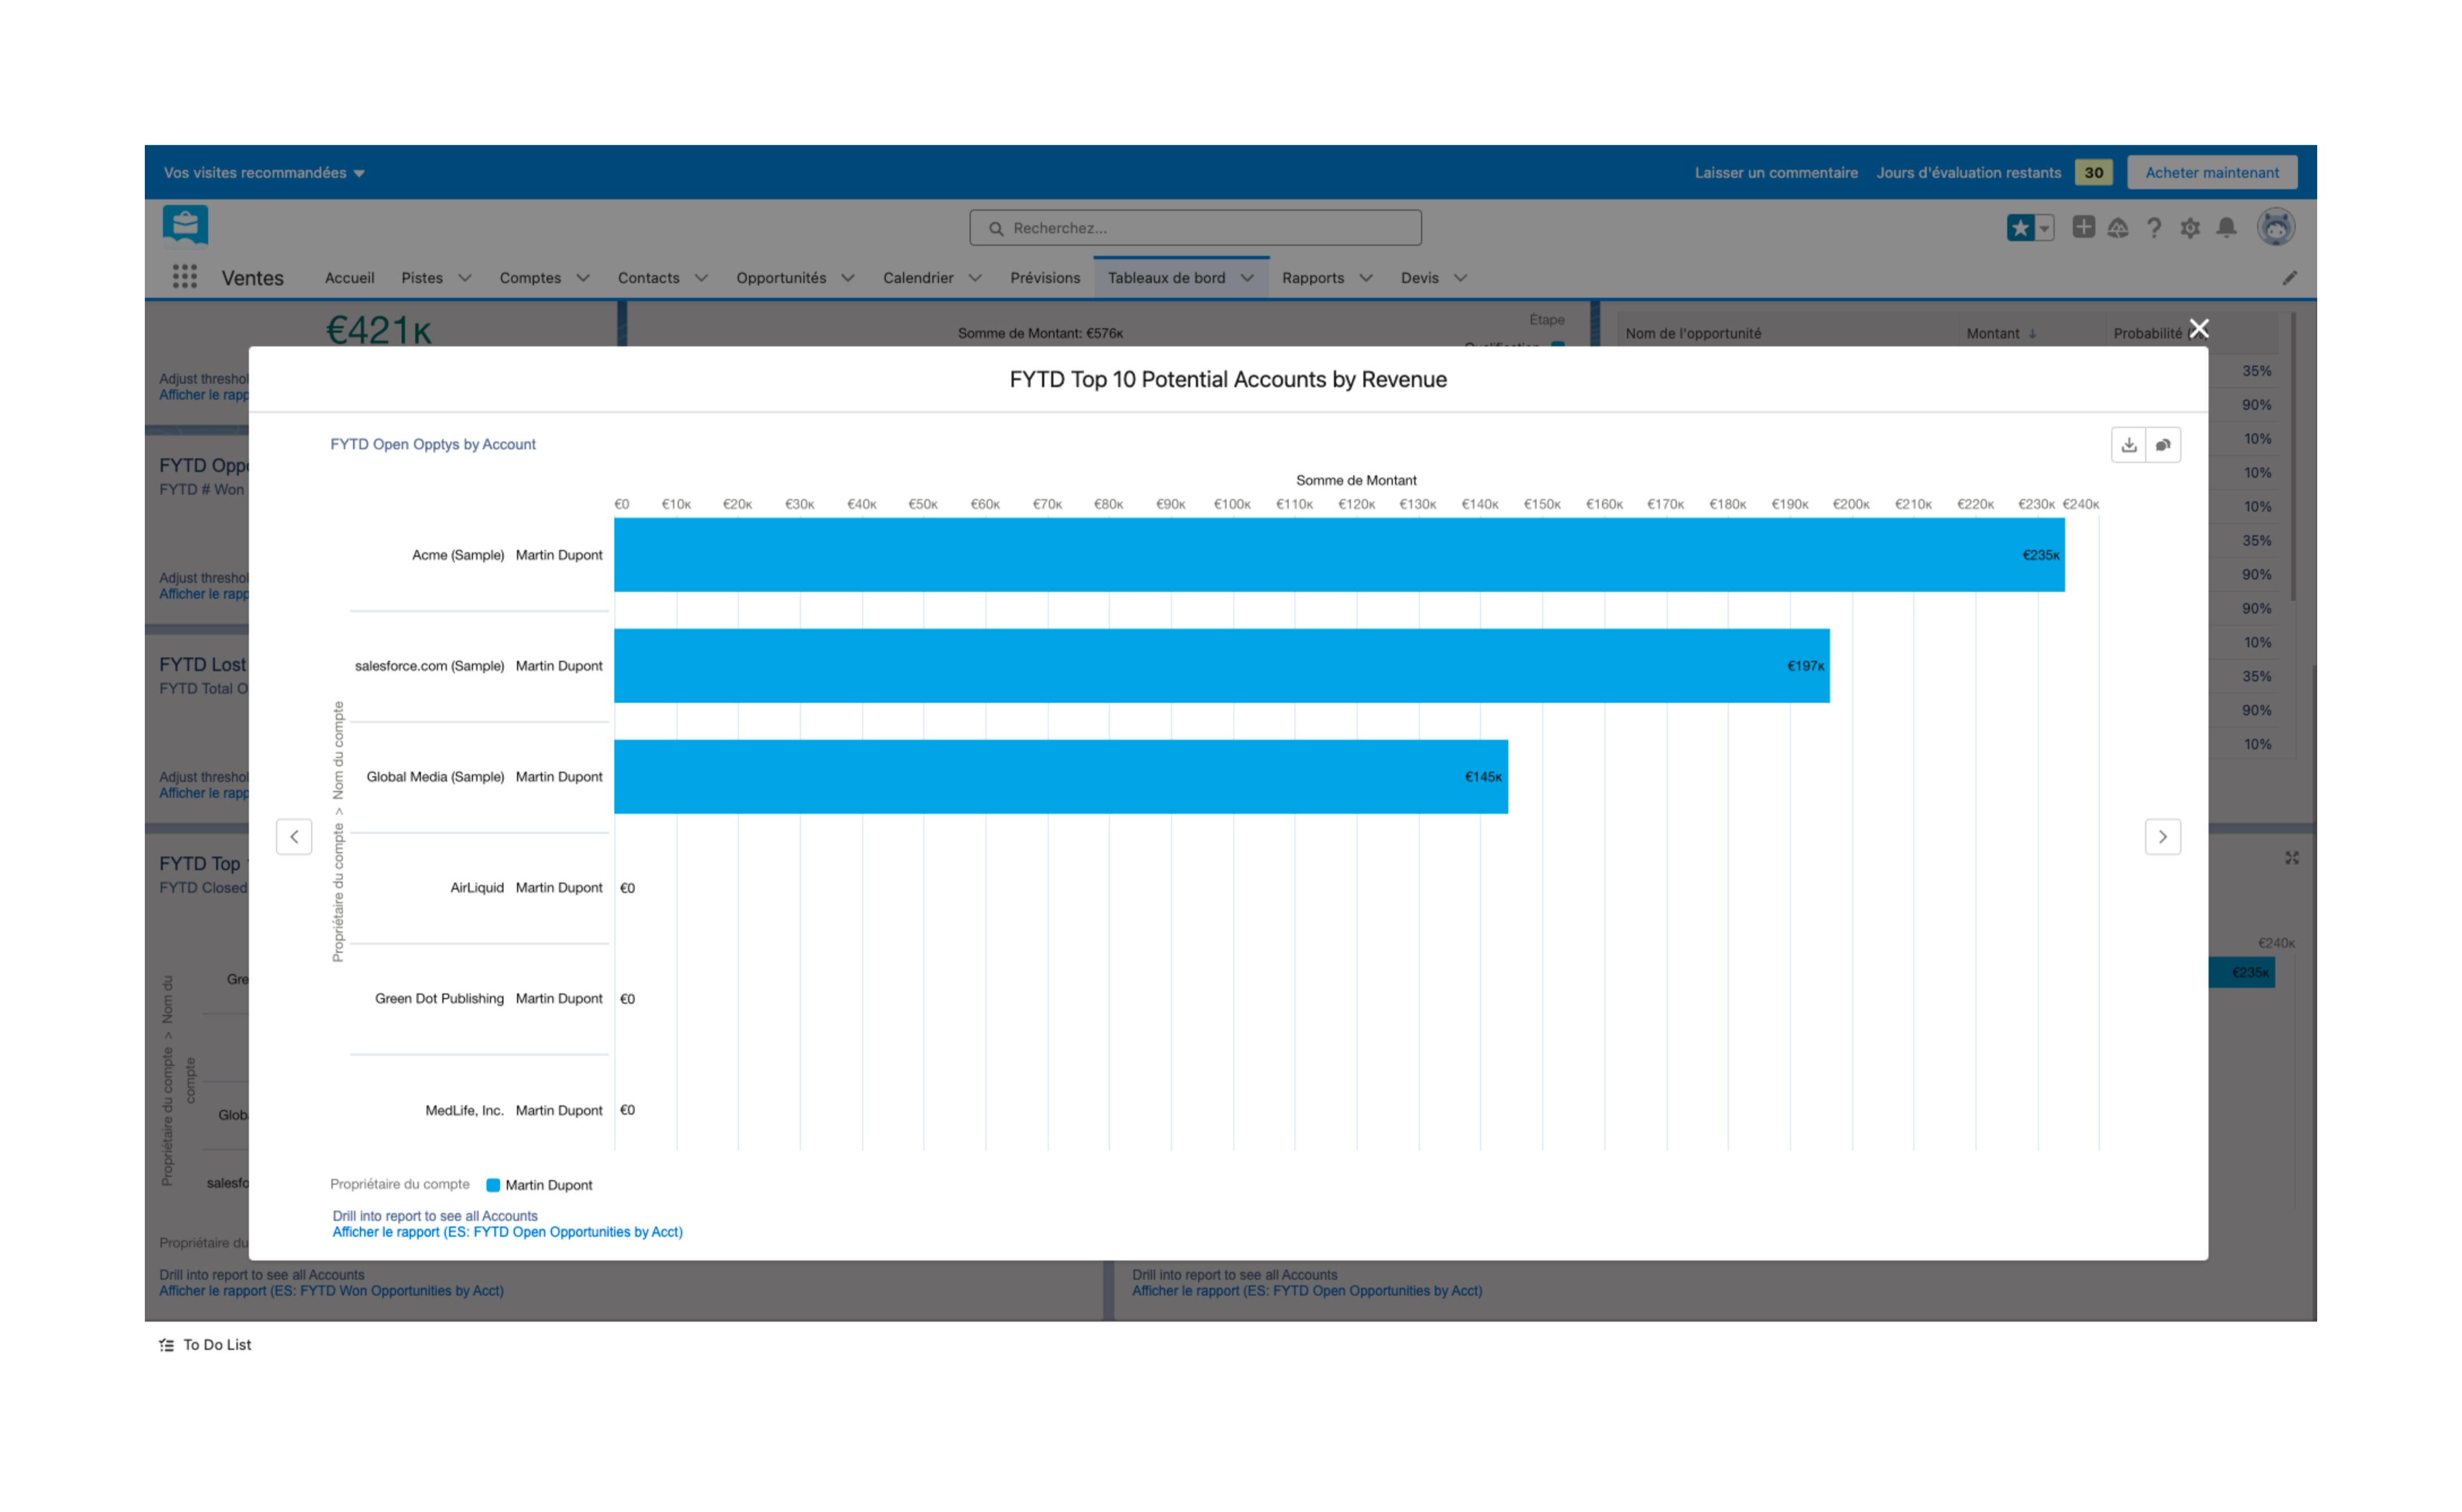
Task: Expand the Tableaux de bord chevron
Action: tap(1247, 278)
